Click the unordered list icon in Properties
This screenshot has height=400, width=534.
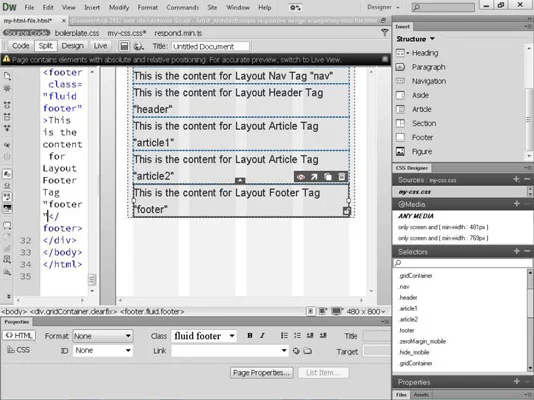(x=284, y=336)
